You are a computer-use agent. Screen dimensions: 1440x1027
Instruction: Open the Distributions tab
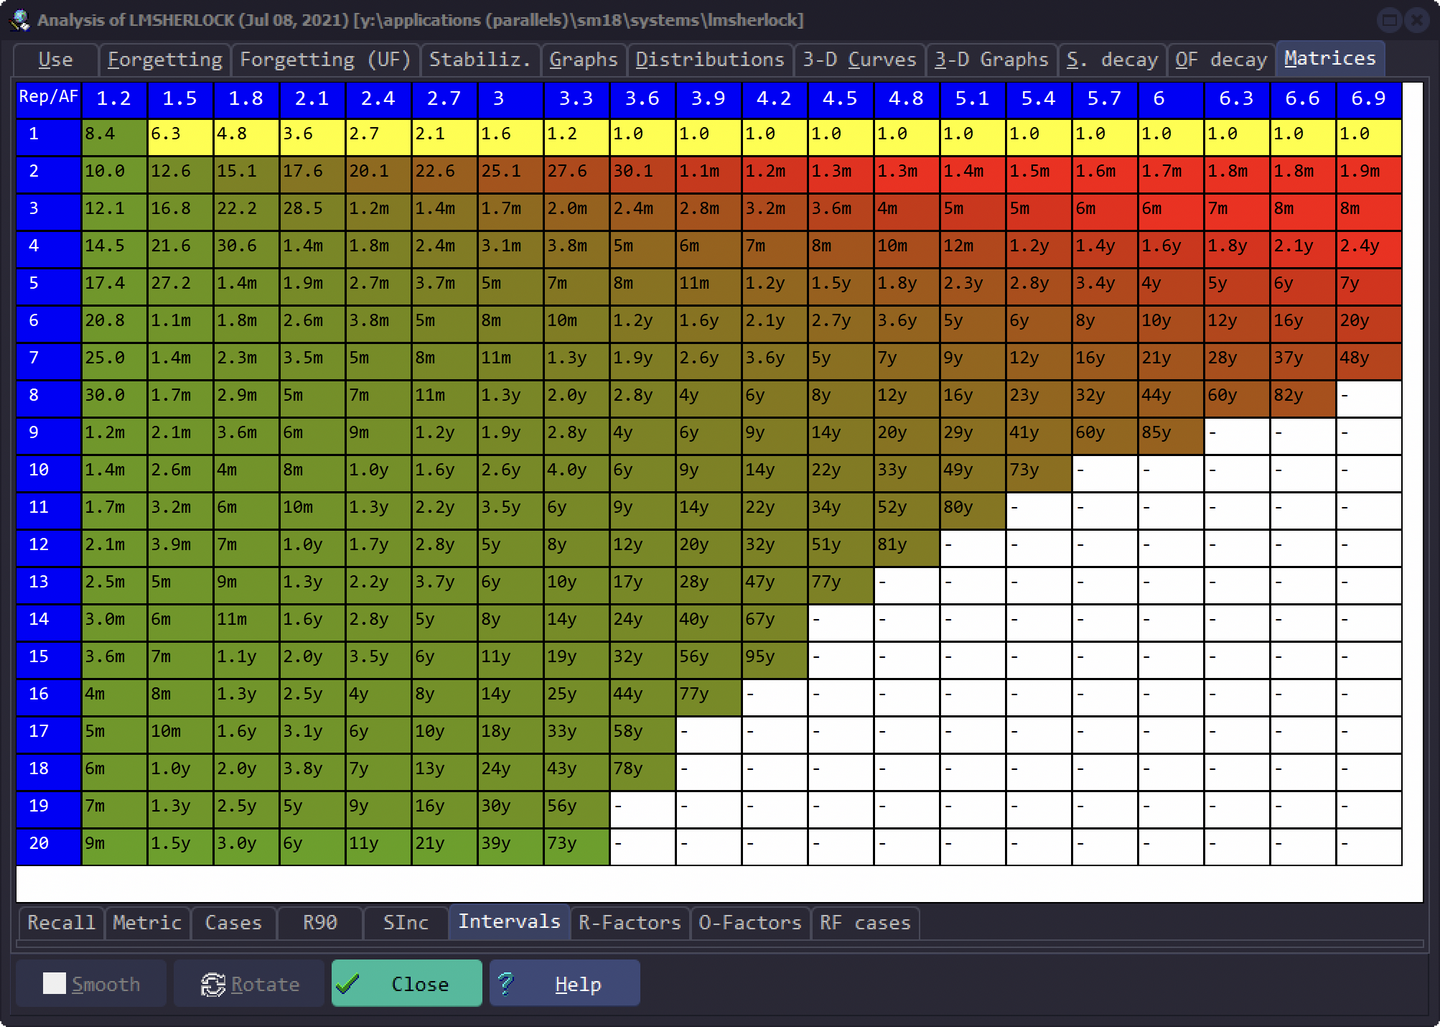[710, 60]
